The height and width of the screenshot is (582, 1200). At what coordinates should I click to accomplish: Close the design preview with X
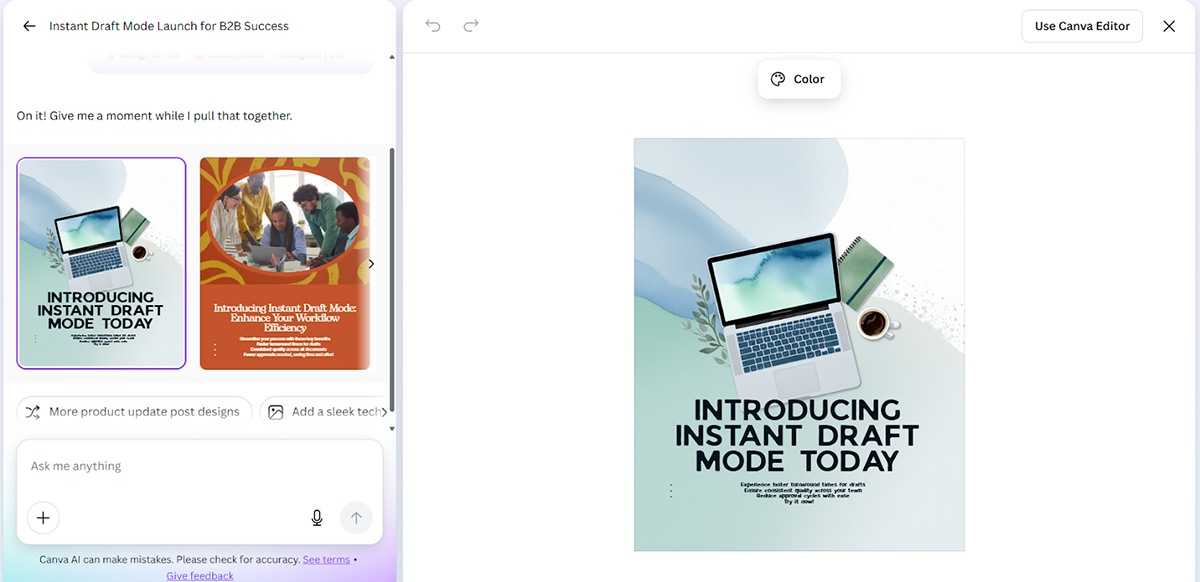pyautogui.click(x=1169, y=26)
